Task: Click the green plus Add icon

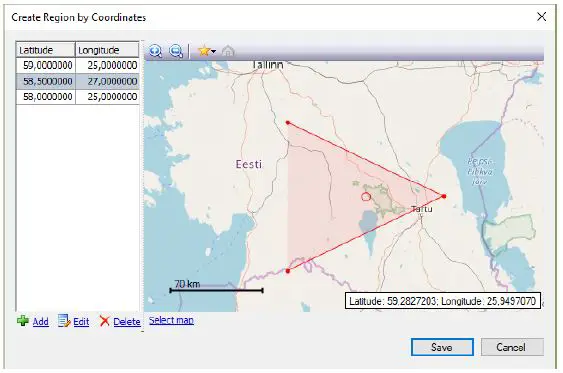Action: tap(23, 321)
